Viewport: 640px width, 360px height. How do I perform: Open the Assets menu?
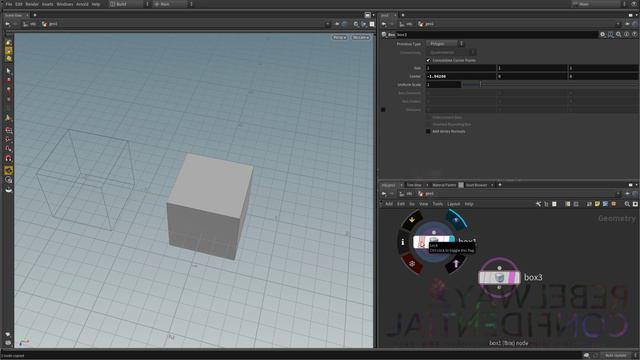pos(47,4)
